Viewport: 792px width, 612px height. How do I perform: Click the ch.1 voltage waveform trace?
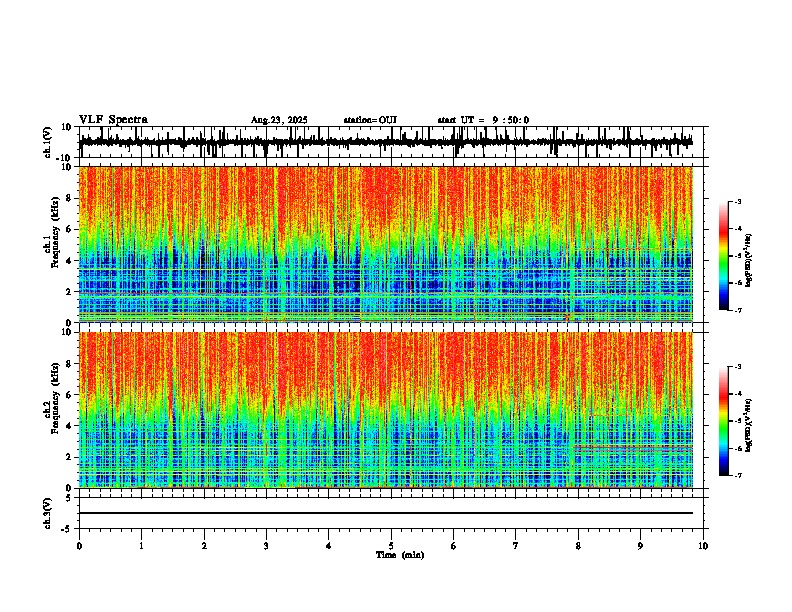386,142
